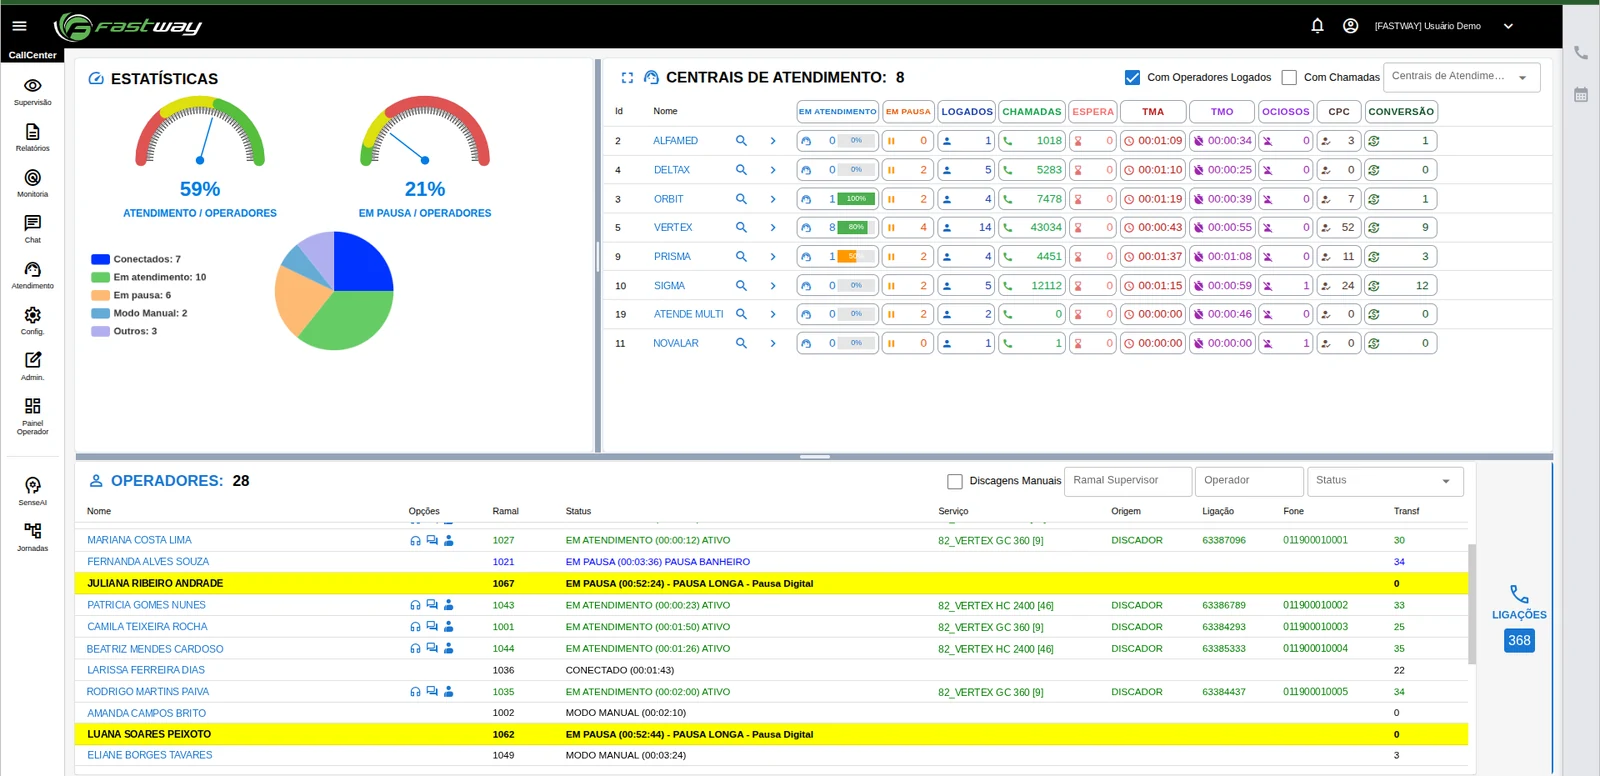
Task: Open the notifications bell
Action: tap(1317, 26)
